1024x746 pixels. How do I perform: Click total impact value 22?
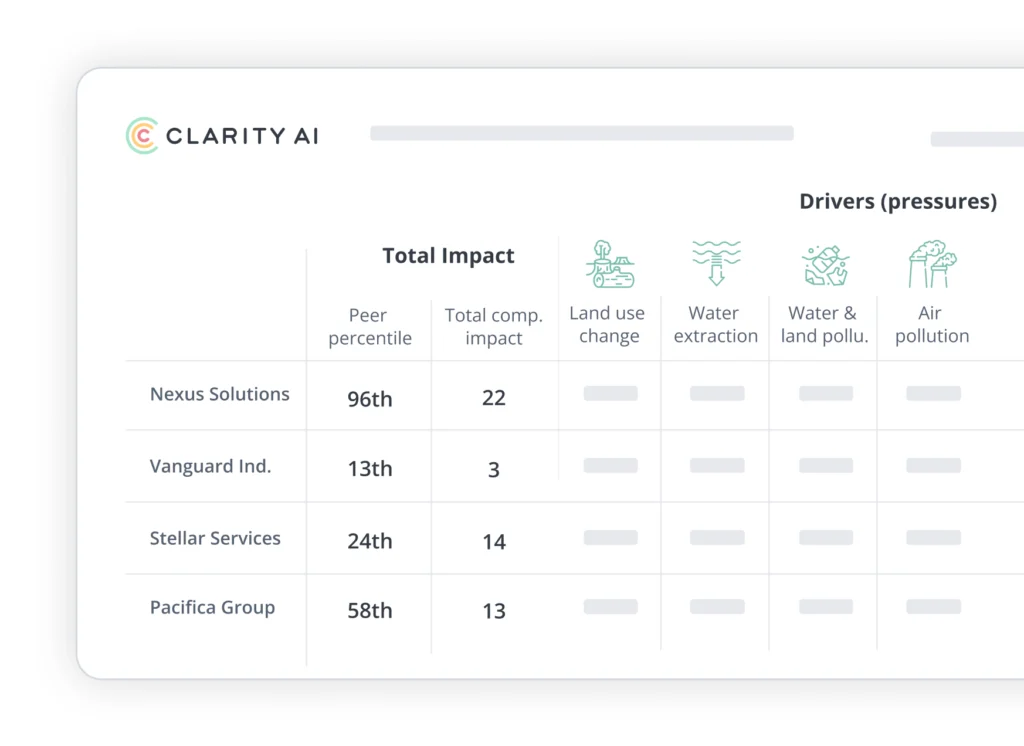pyautogui.click(x=494, y=398)
